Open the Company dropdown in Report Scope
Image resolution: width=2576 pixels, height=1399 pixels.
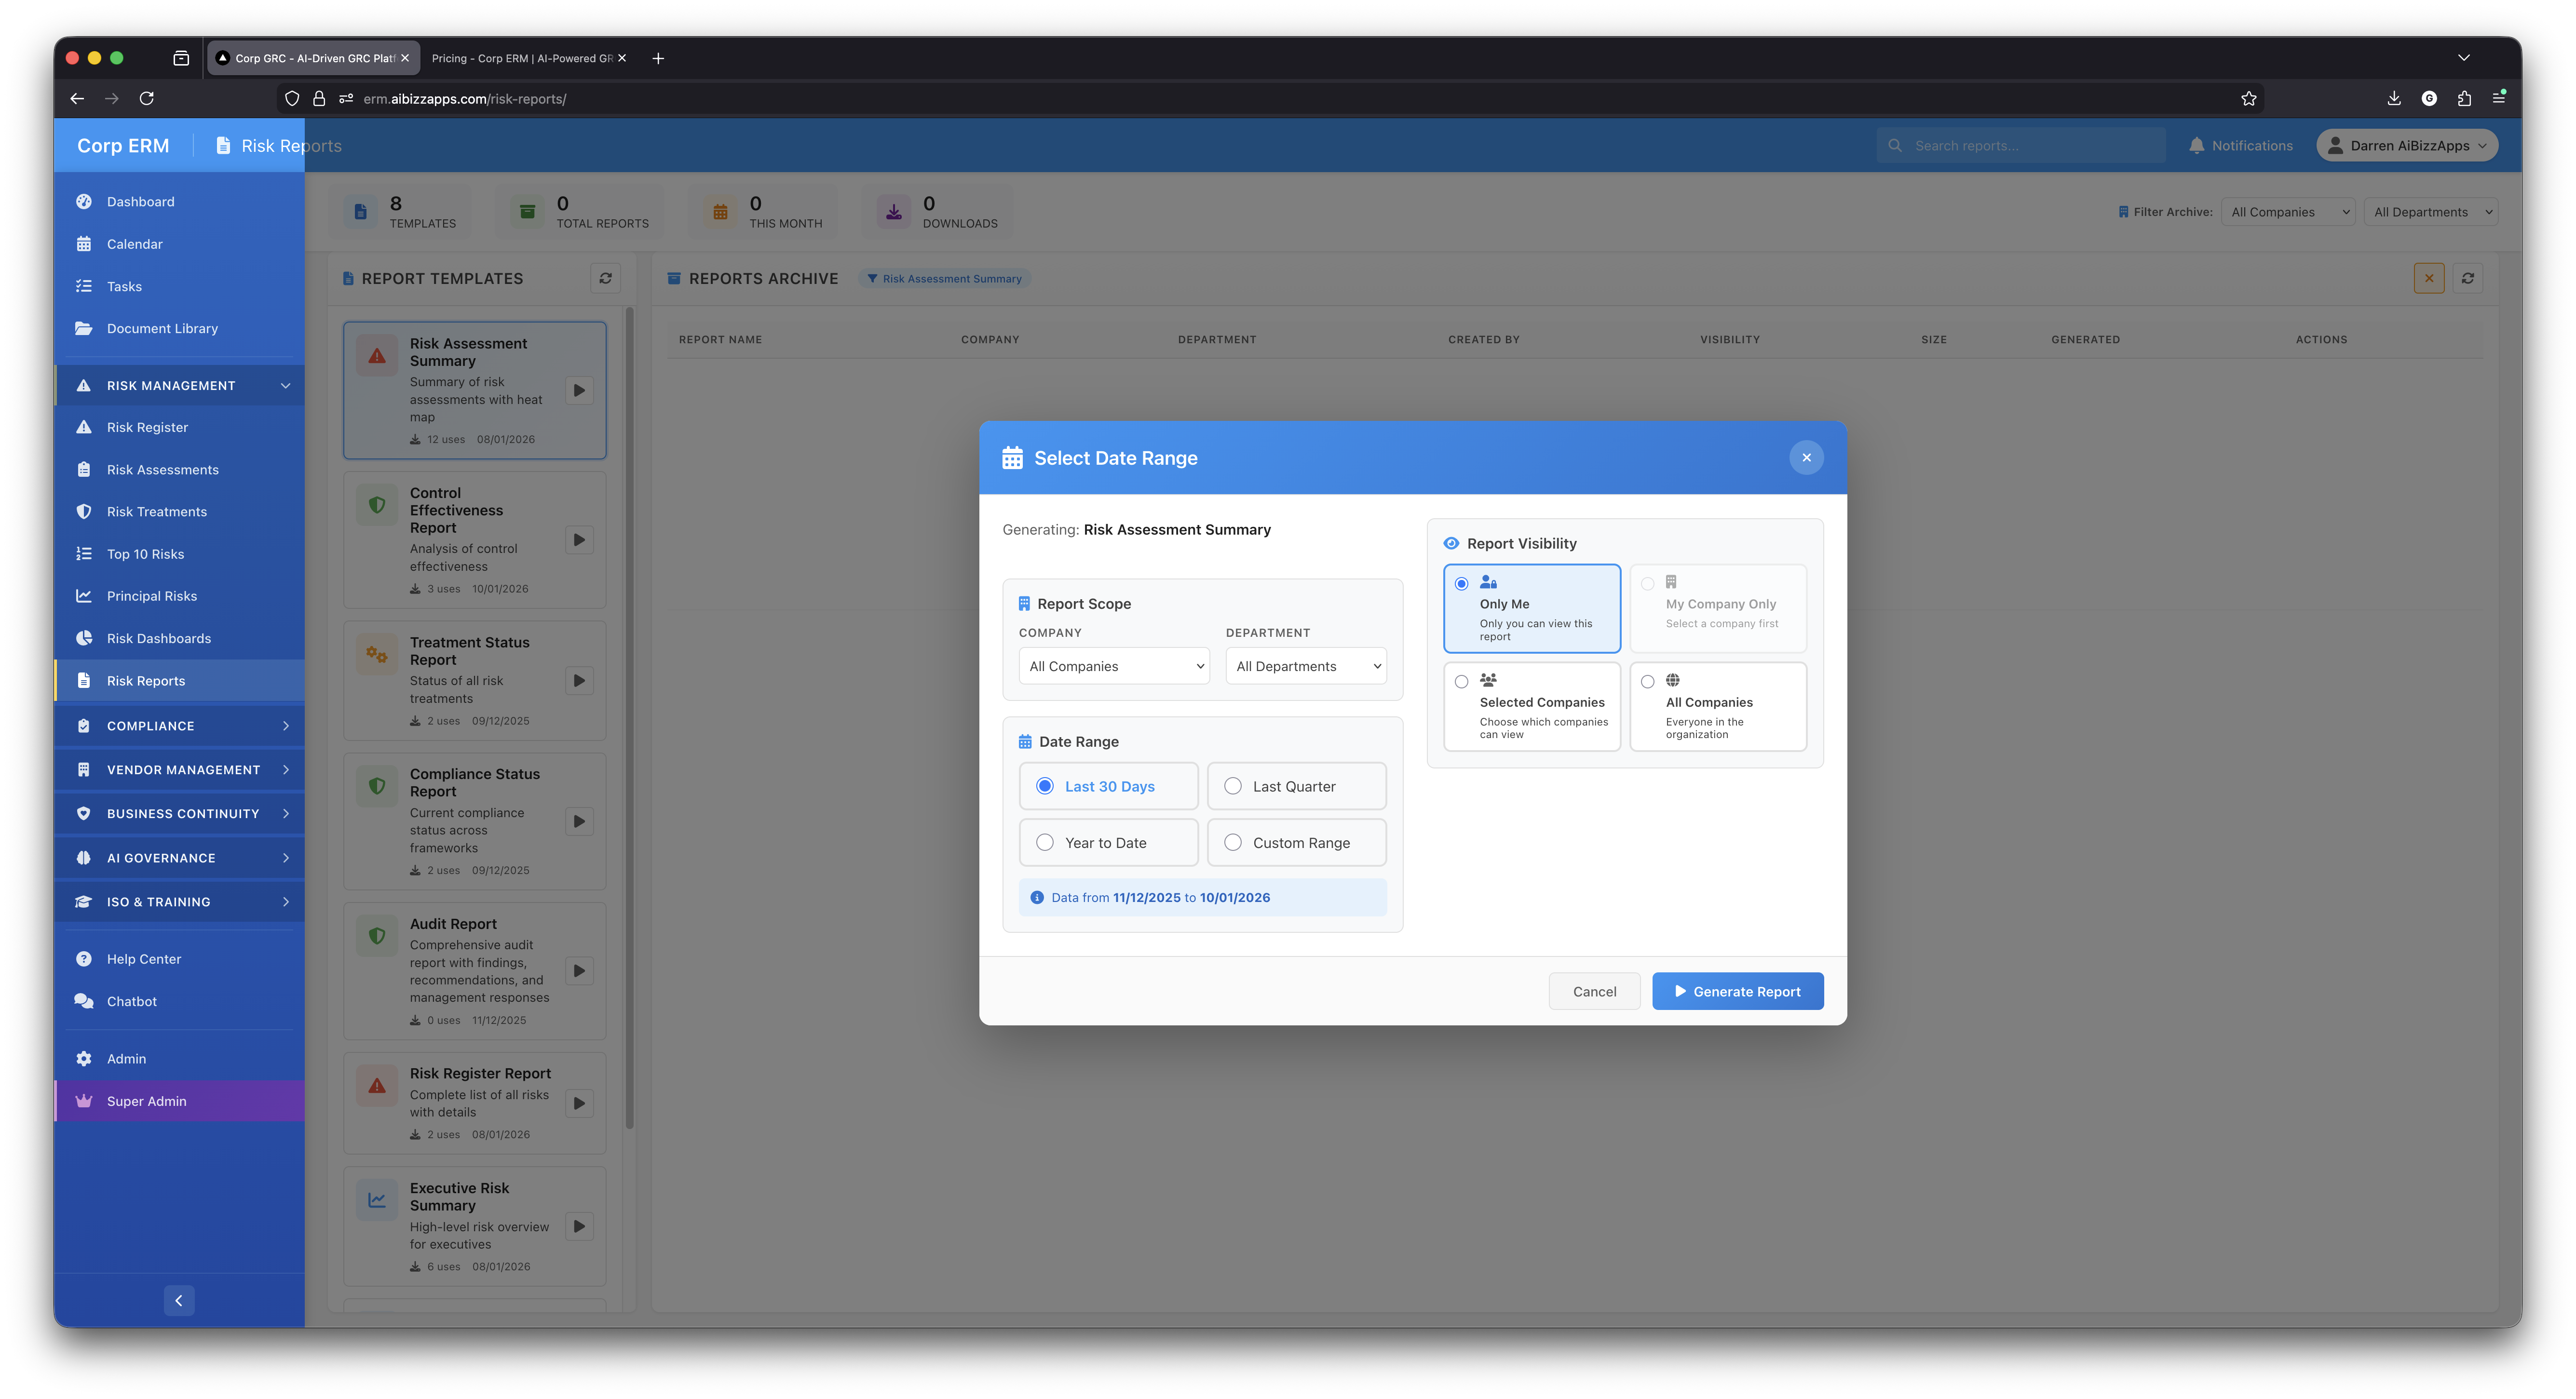coord(1114,666)
